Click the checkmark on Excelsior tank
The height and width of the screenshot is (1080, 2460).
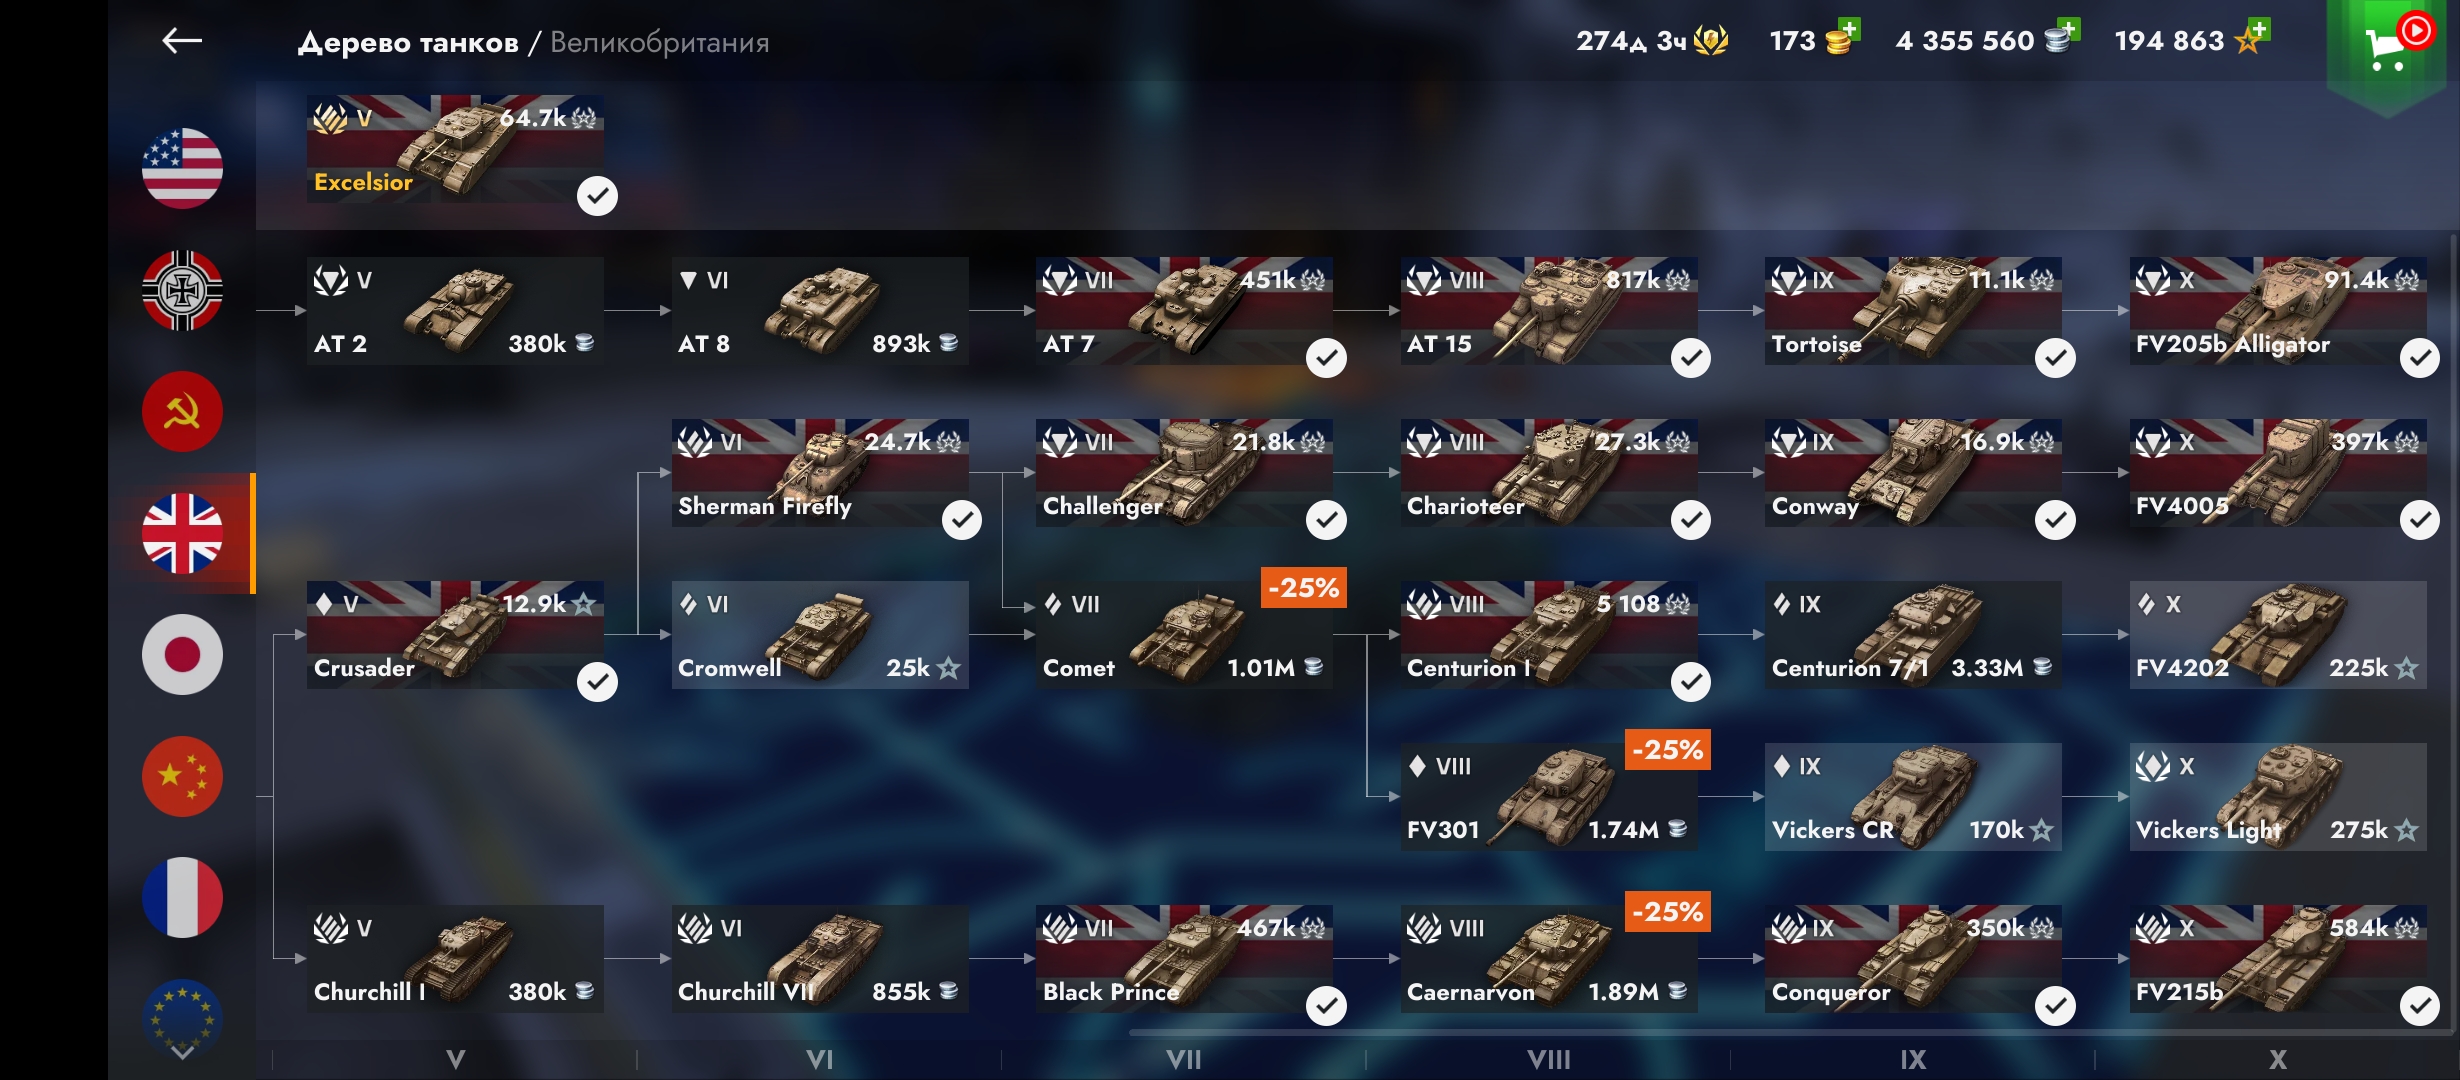[x=597, y=196]
